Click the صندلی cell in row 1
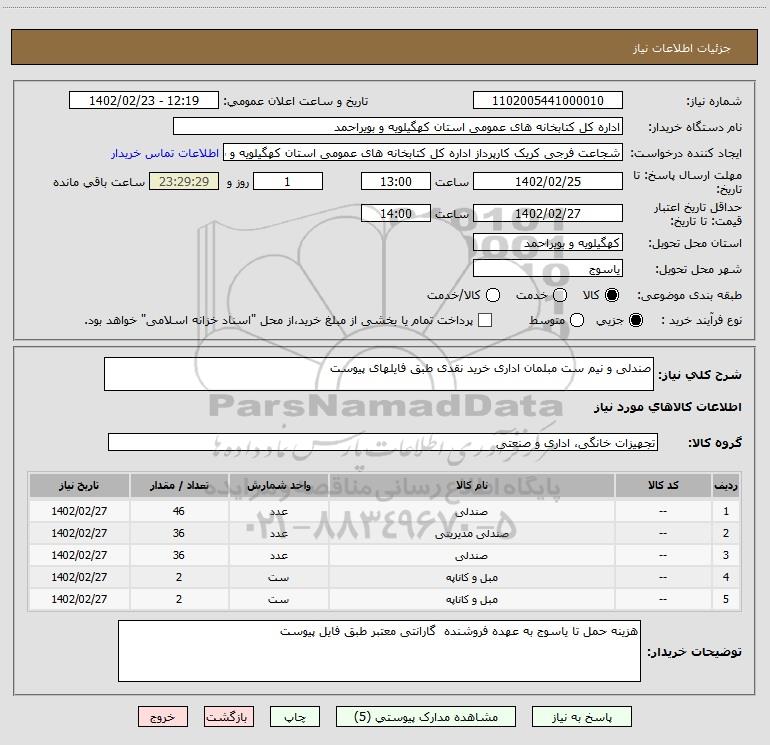 click(x=471, y=511)
